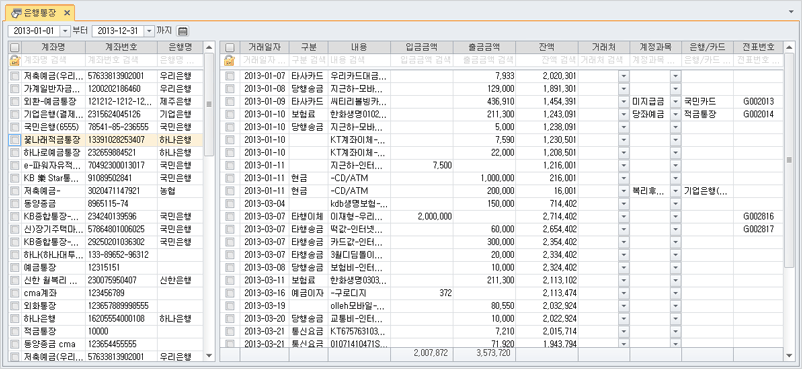The height and width of the screenshot is (369, 802).
Task: Focus the 입금금액 검색 filter field
Action: point(421,60)
